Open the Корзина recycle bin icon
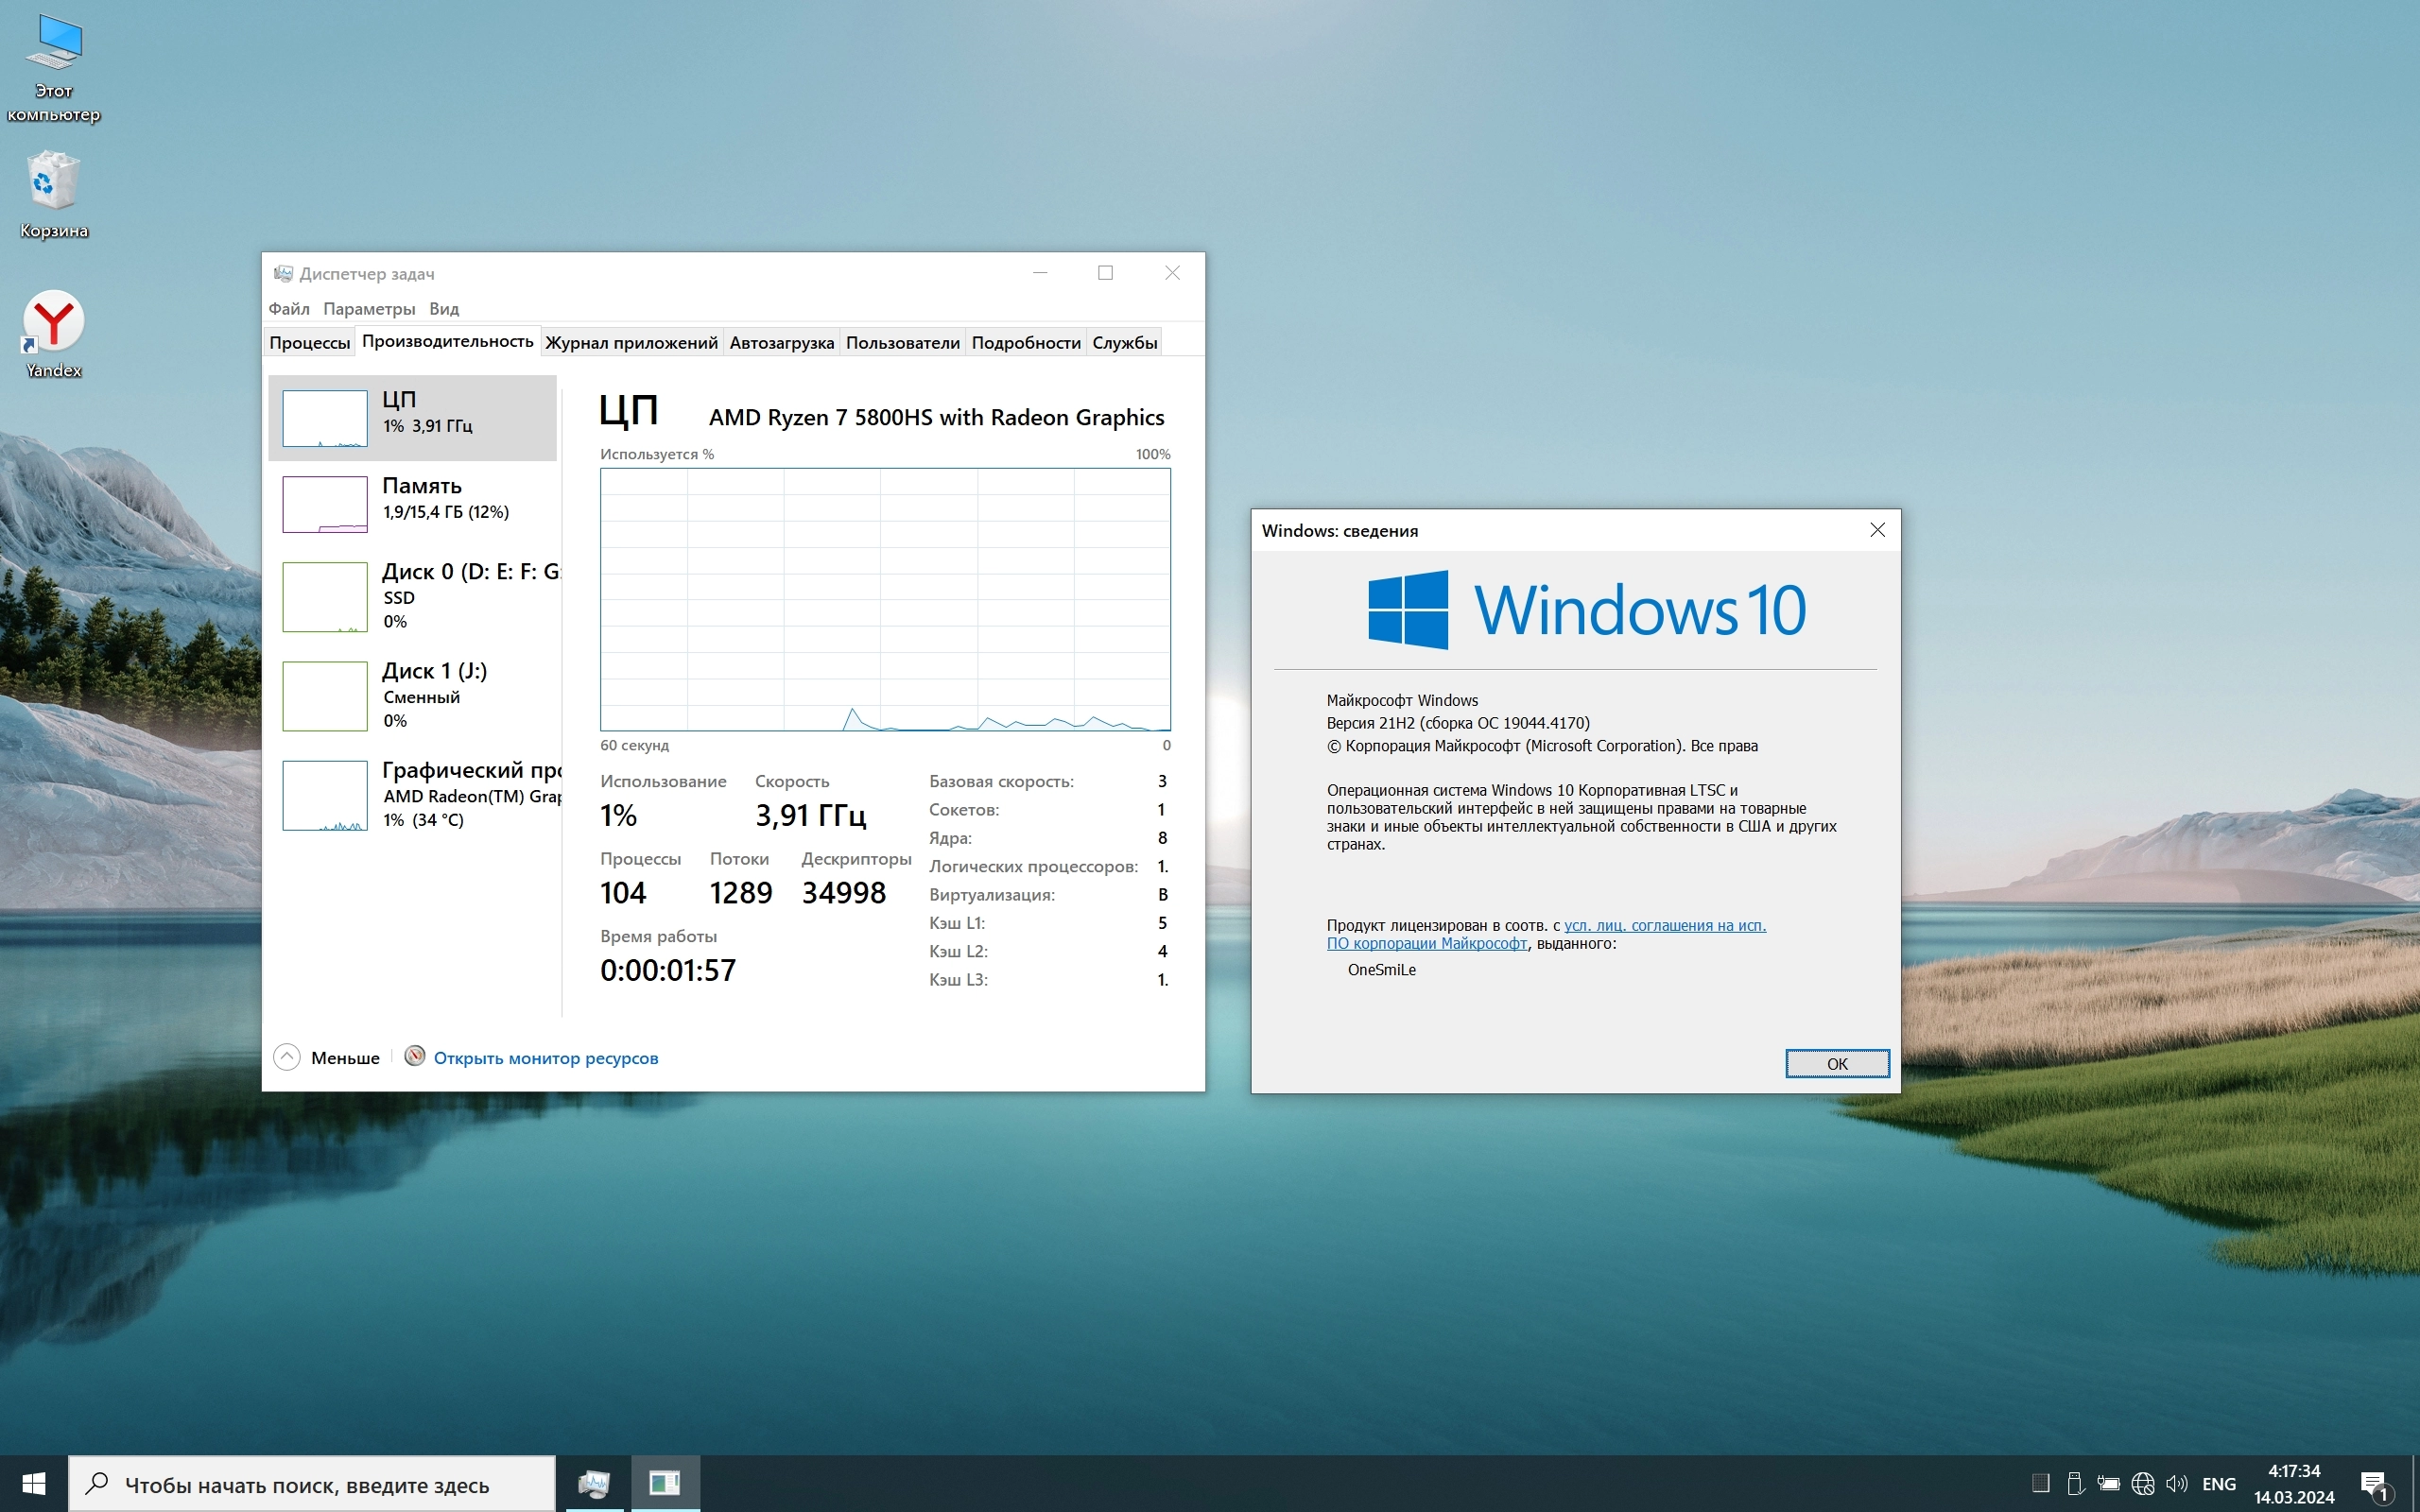The image size is (2420, 1512). 54,195
